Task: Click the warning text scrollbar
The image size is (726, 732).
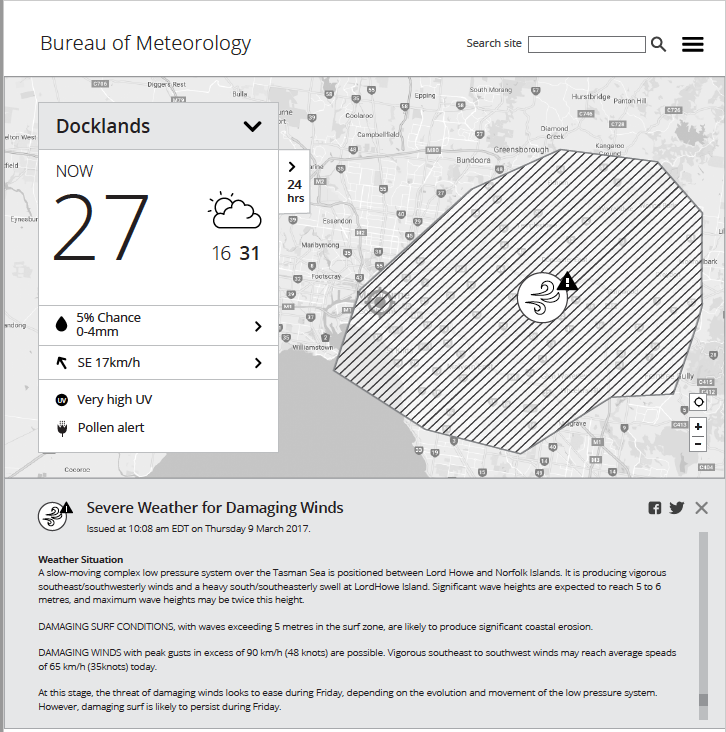Action: point(703,626)
